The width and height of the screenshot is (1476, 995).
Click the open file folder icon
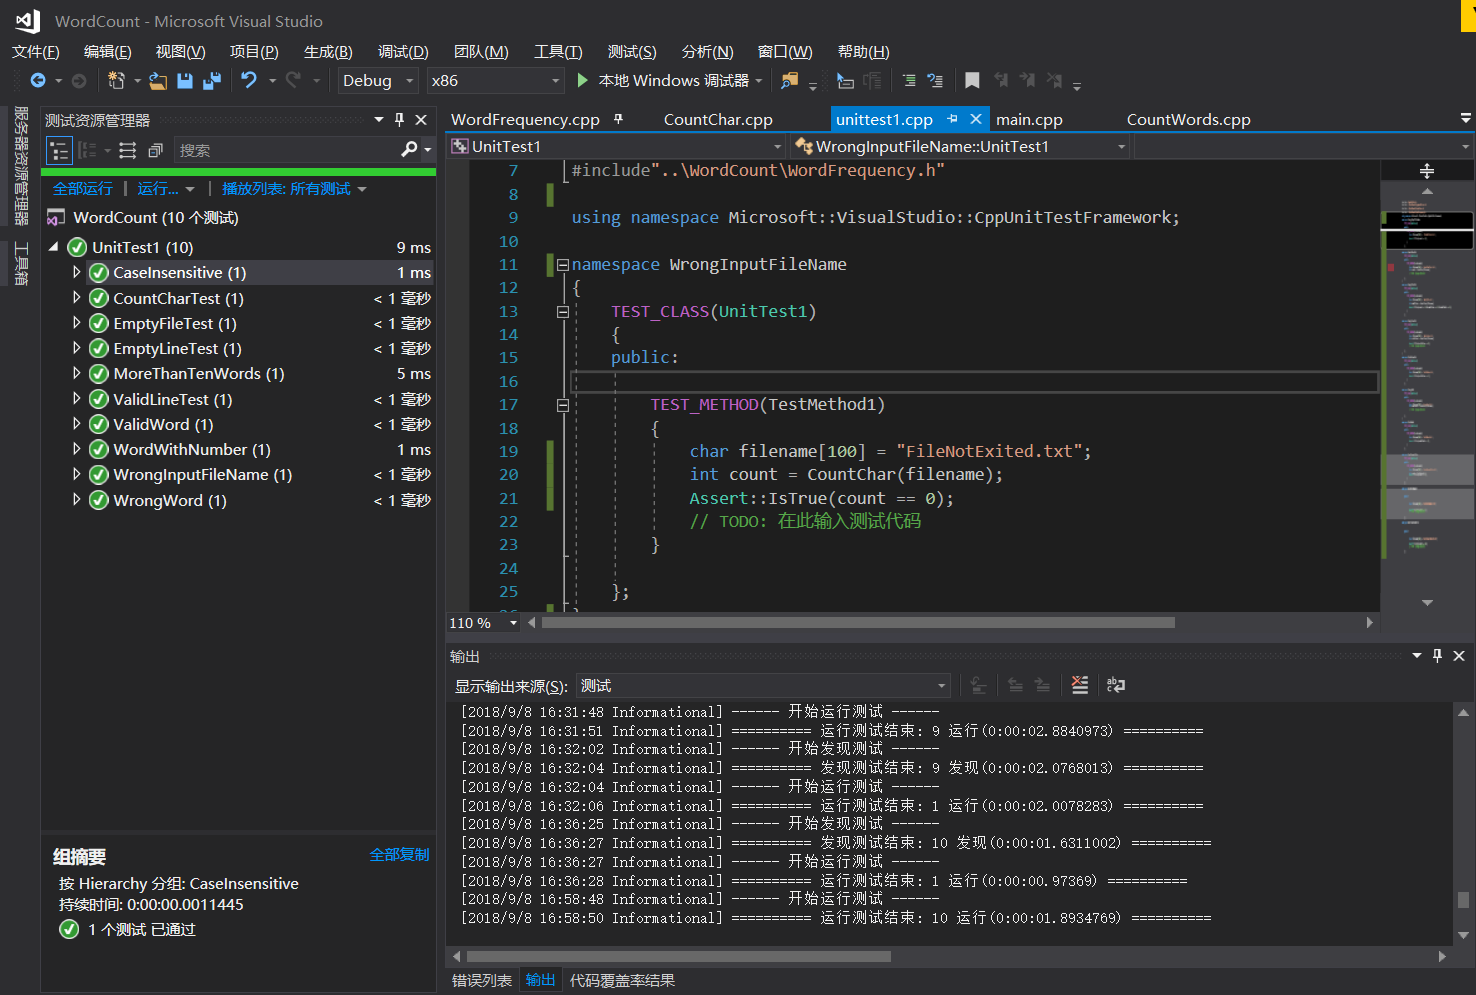(x=158, y=80)
